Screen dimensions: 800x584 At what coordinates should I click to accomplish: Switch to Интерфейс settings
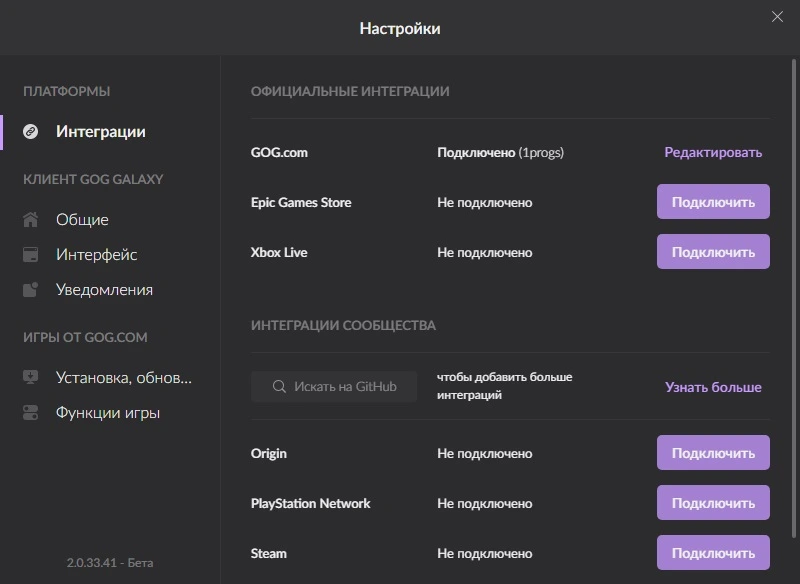coord(96,255)
